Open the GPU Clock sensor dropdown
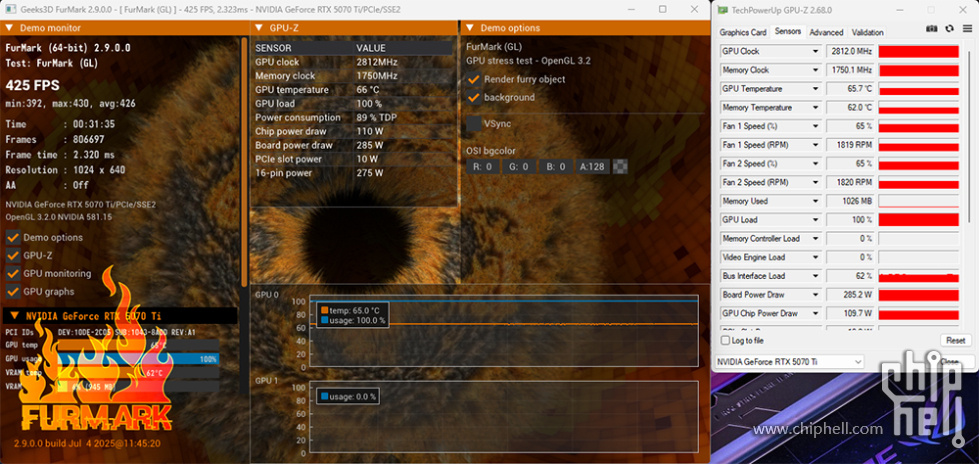The width and height of the screenshot is (979, 464). coord(815,51)
